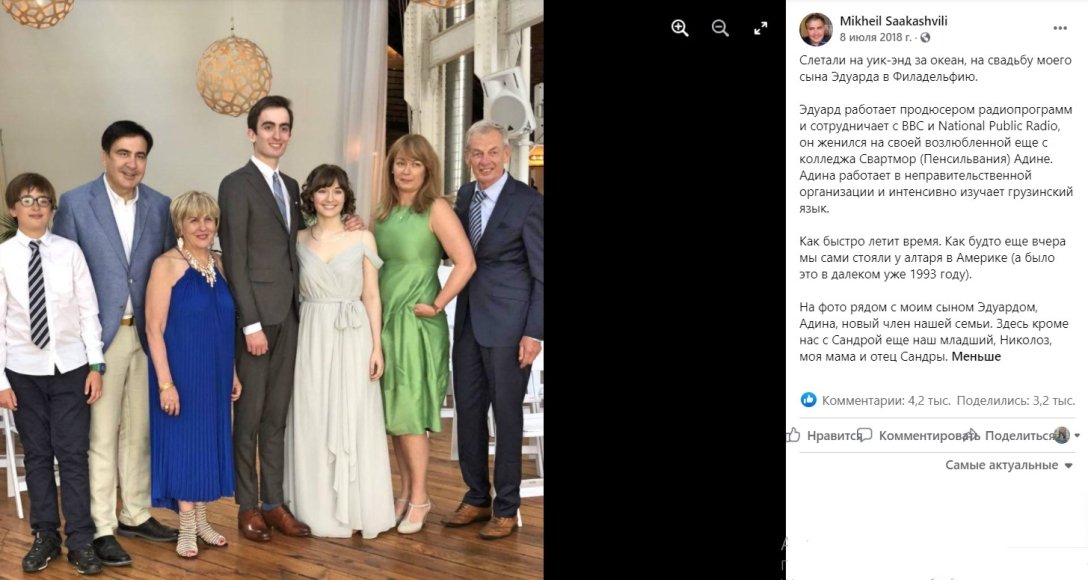Like the post with Нравится
Image resolution: width=1088 pixels, height=580 pixels.
pyautogui.click(x=826, y=435)
